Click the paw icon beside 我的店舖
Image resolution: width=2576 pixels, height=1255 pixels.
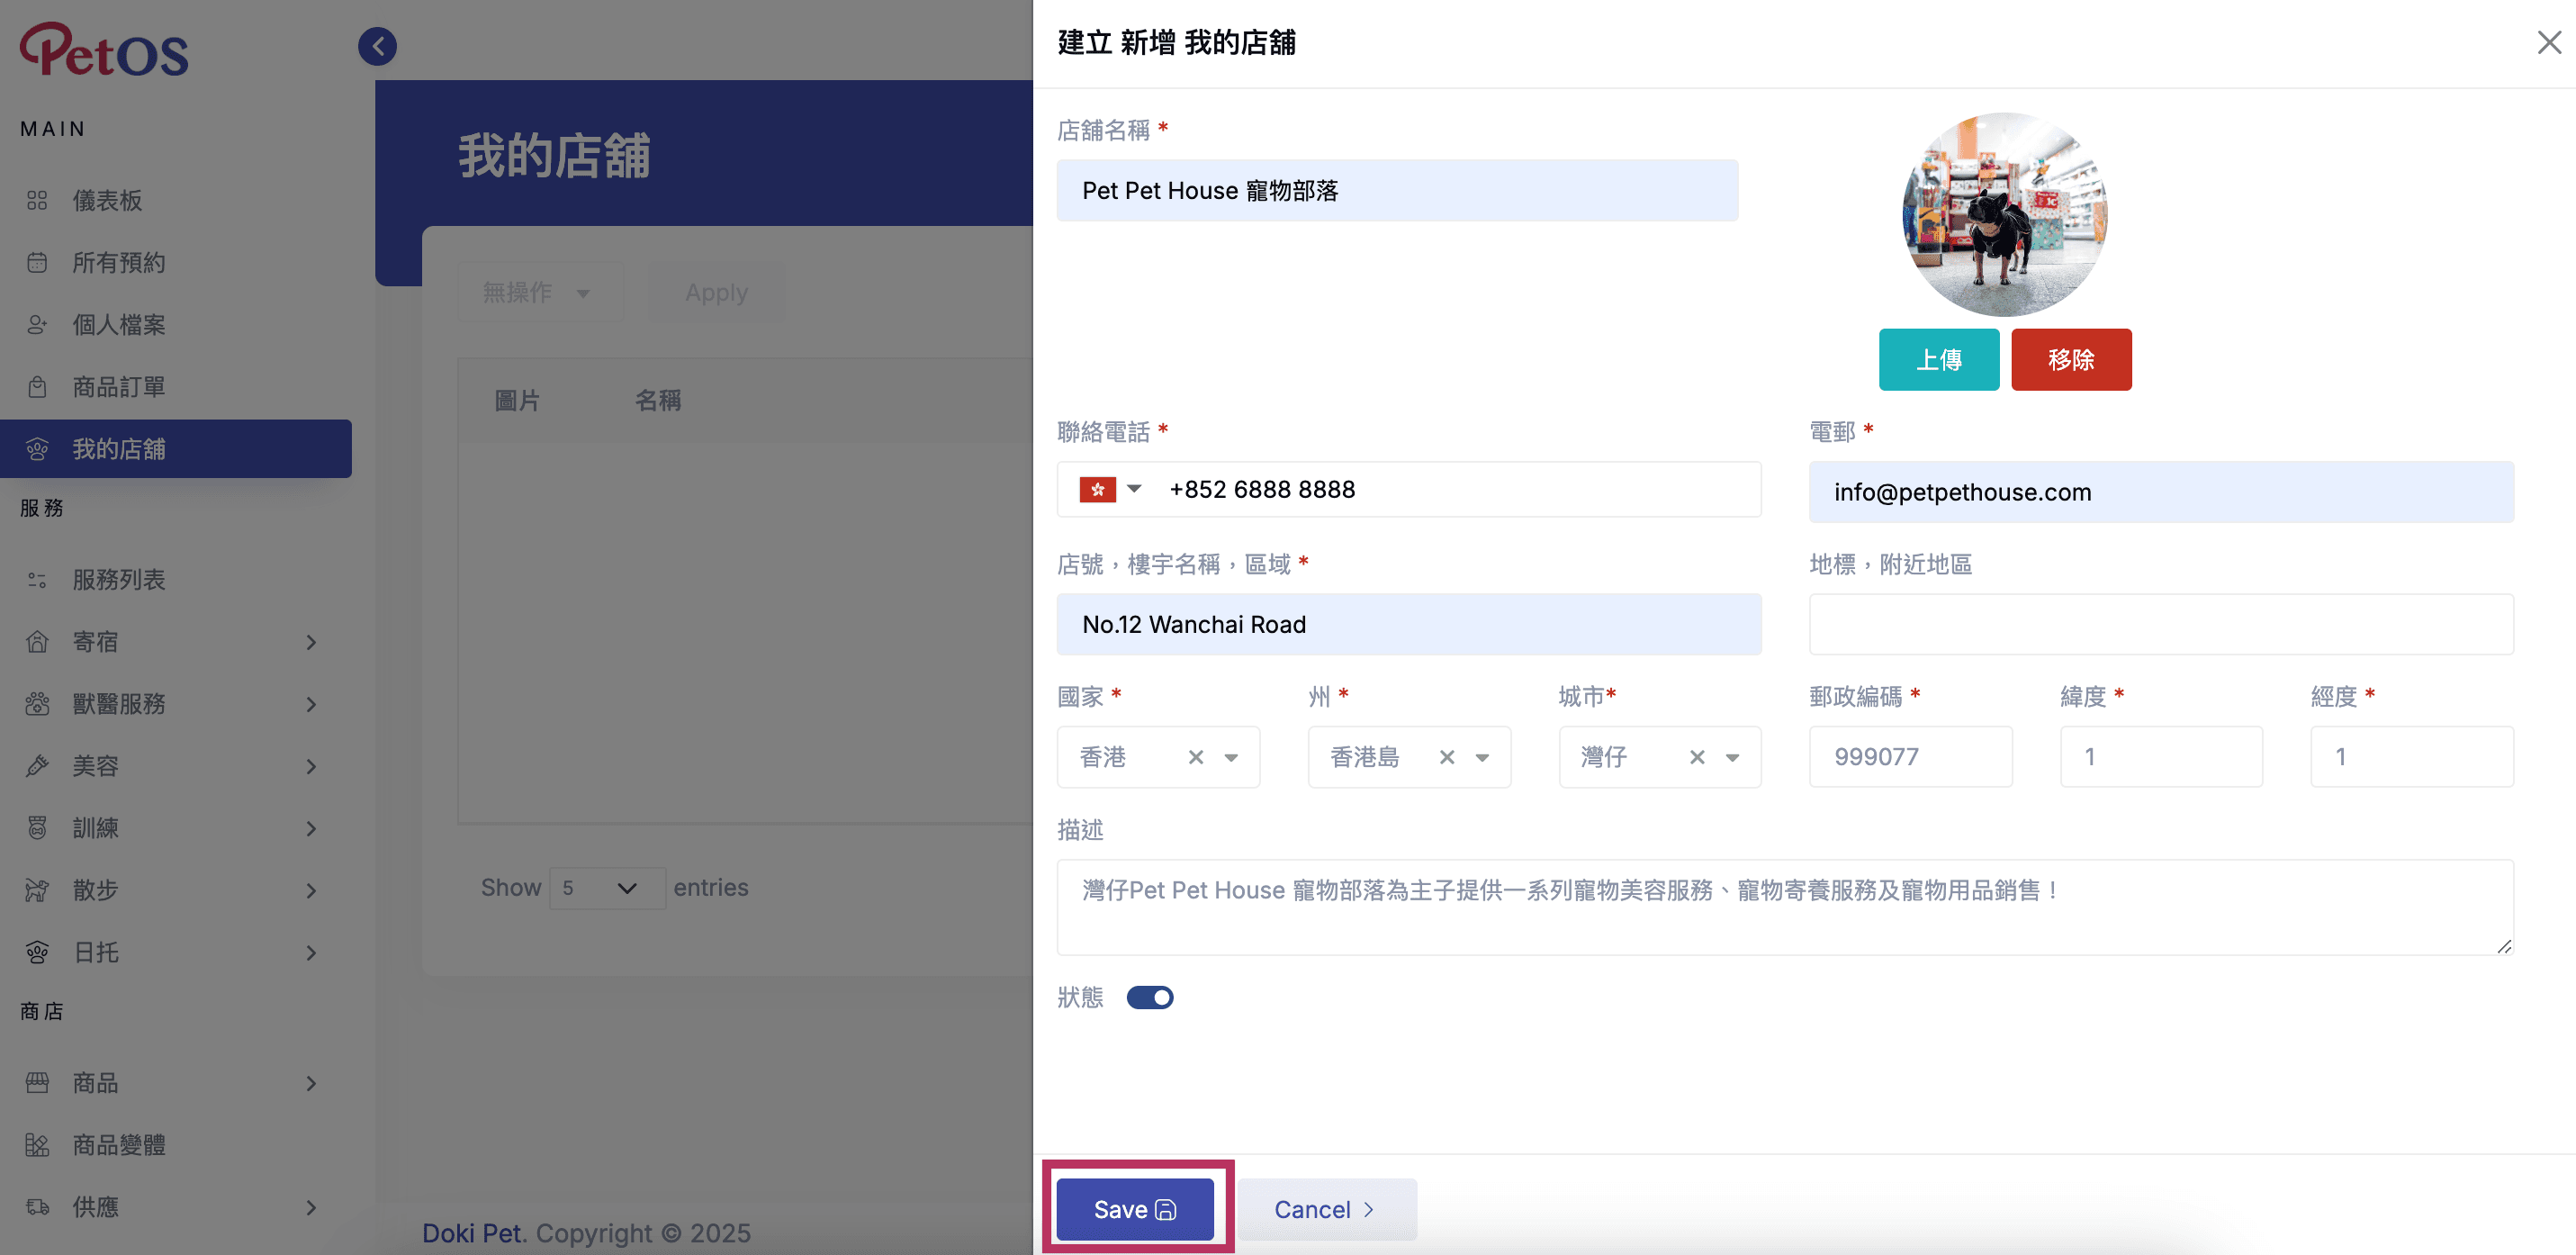37,449
